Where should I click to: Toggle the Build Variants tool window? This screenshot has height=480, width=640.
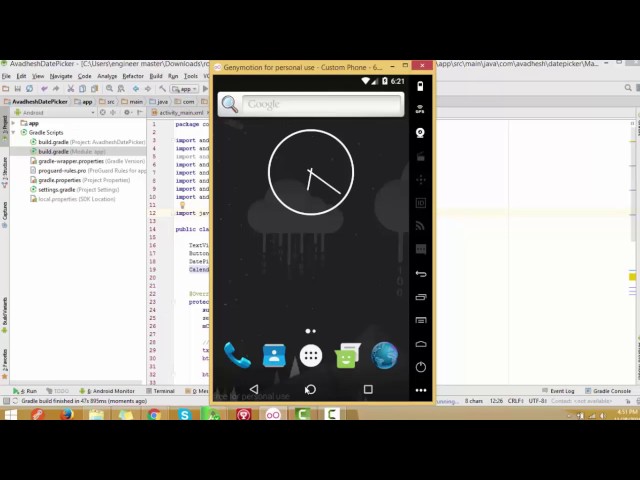4,315
